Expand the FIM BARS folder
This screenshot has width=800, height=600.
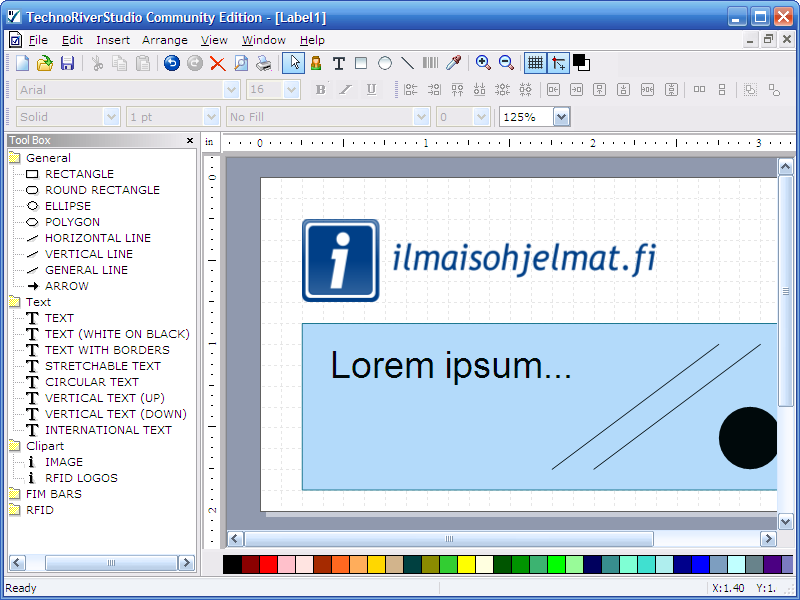15,494
